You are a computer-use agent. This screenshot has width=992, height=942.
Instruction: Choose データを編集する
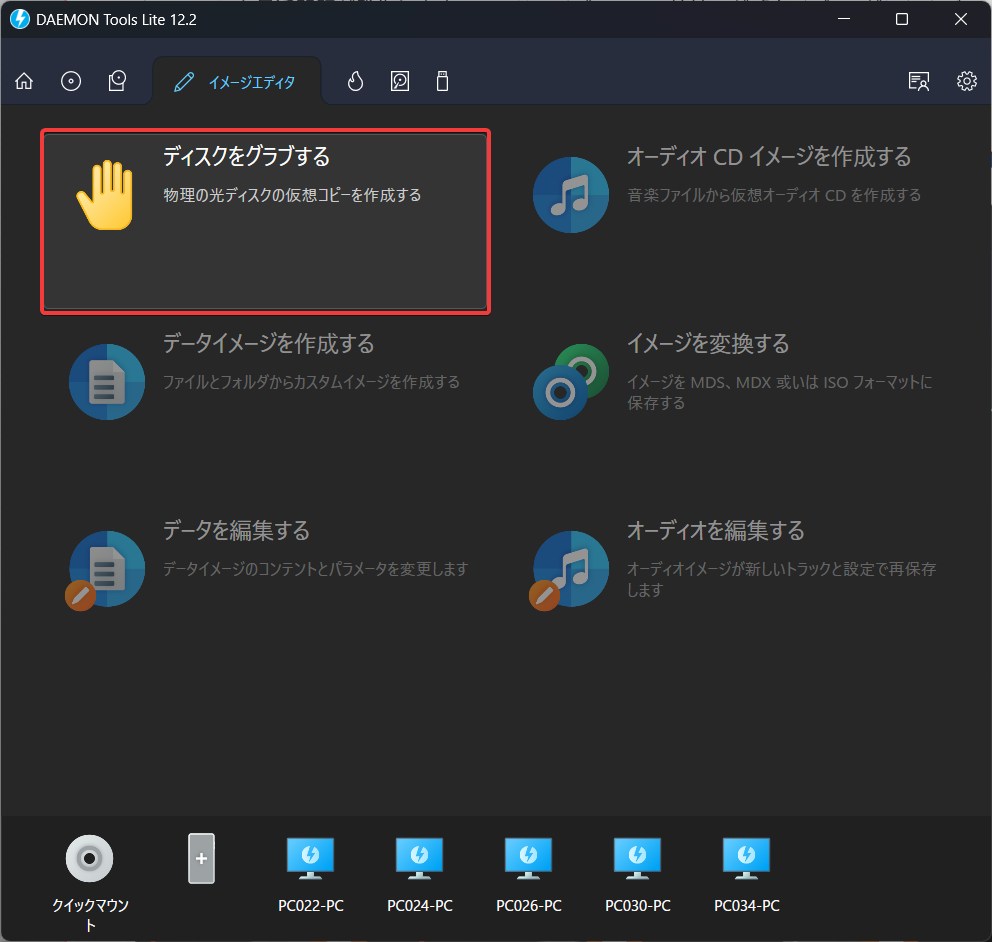click(237, 530)
